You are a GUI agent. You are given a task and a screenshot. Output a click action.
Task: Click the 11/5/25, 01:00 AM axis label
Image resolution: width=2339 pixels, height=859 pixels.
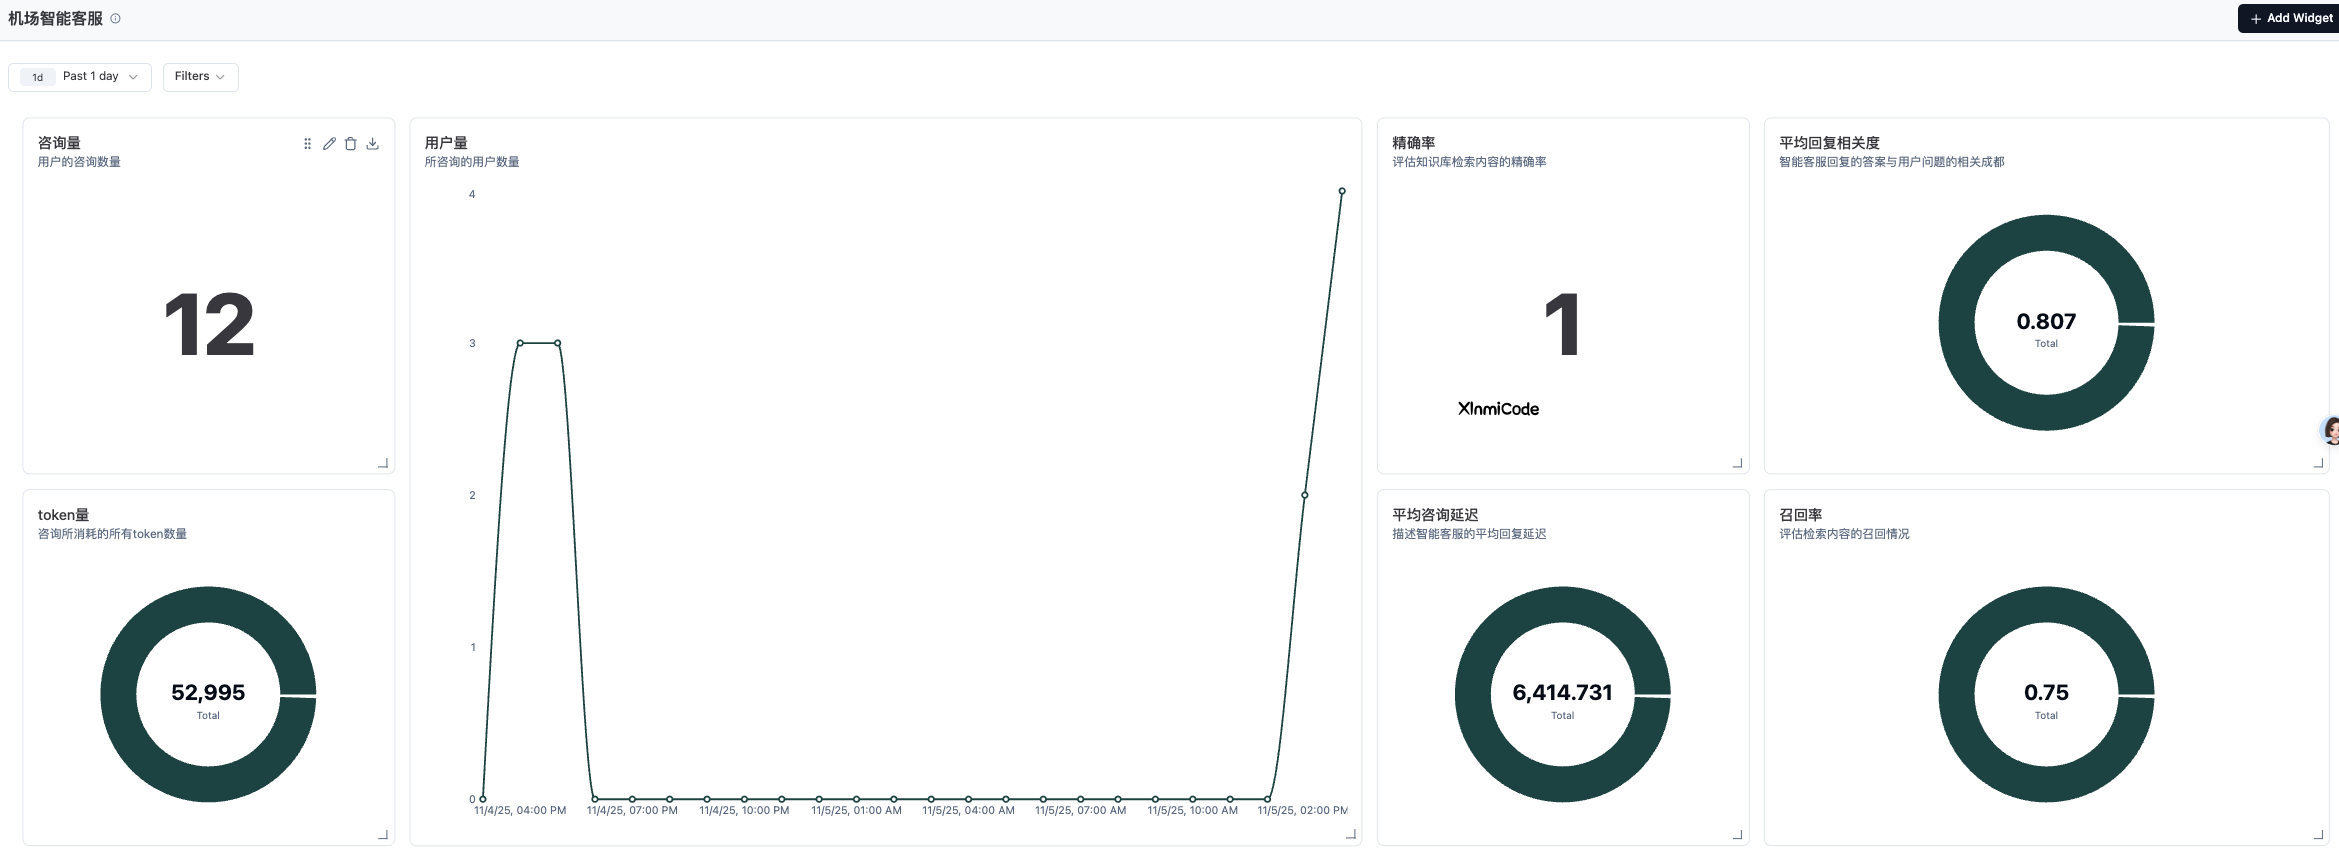(x=857, y=811)
